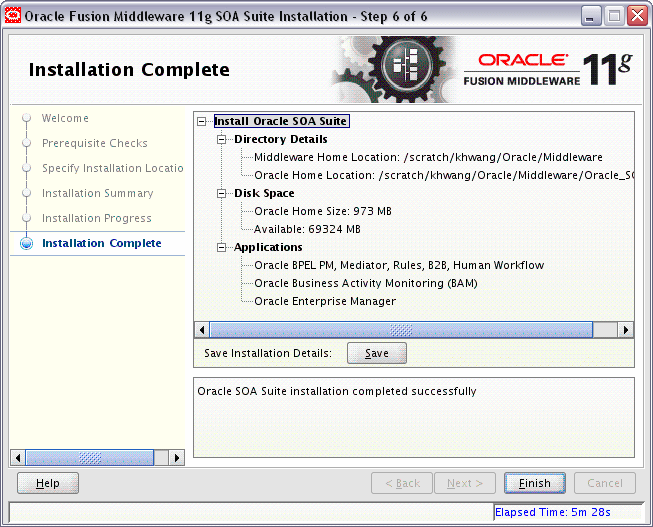Screen dimensions: 653x527
Task: Click the disabled Next button
Action: 465,483
